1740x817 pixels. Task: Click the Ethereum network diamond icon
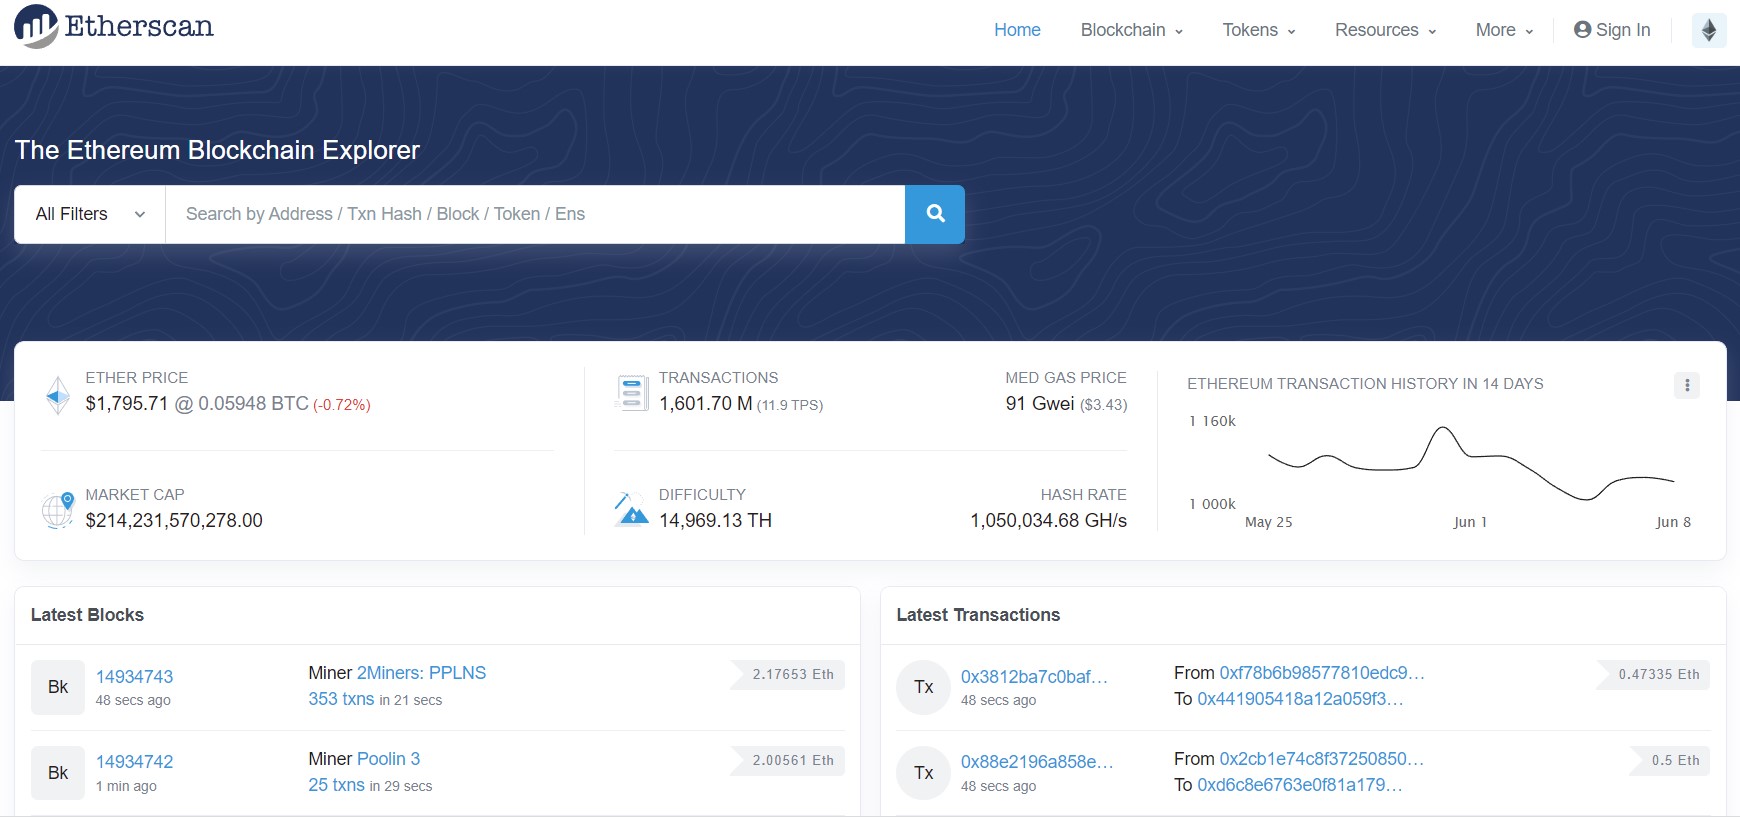[x=1708, y=30]
